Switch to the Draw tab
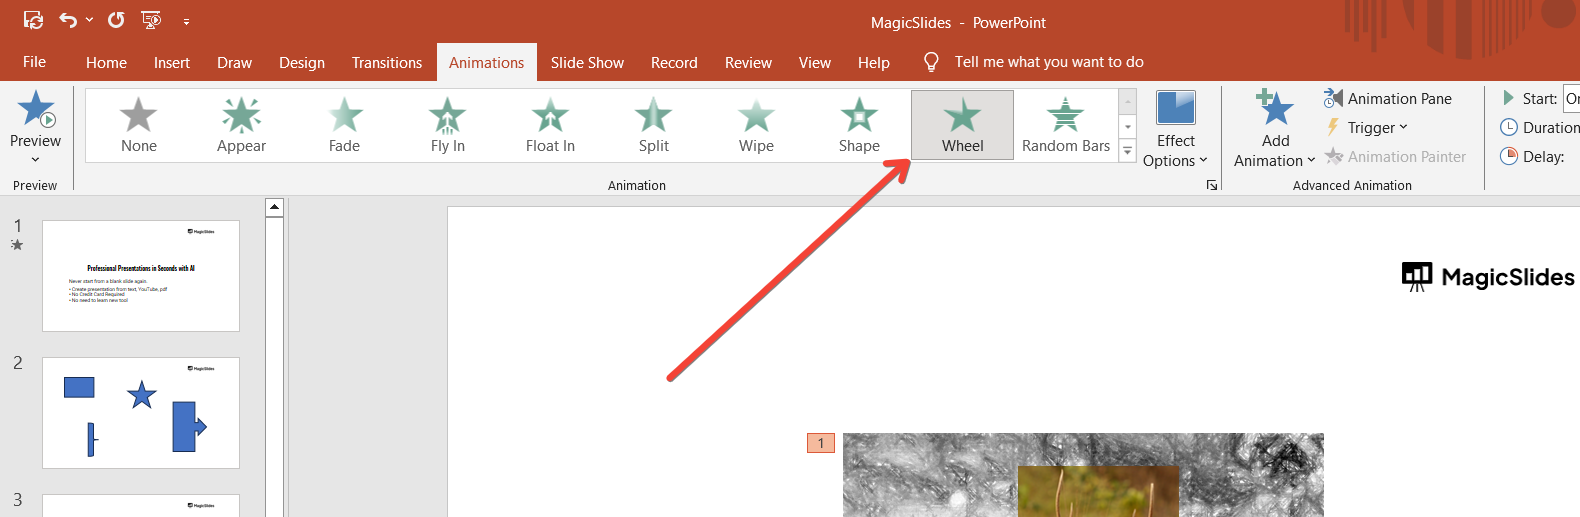The image size is (1580, 517). 234,62
